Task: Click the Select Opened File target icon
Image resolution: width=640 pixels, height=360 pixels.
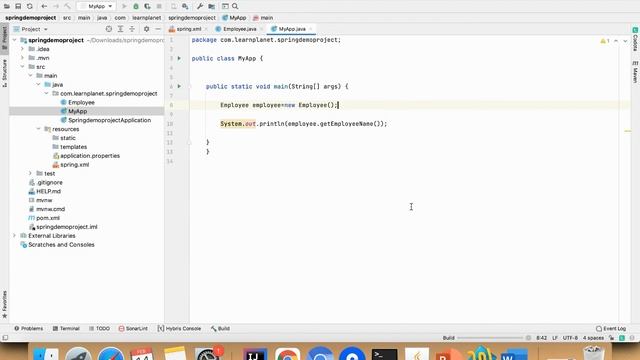Action: pos(109,29)
